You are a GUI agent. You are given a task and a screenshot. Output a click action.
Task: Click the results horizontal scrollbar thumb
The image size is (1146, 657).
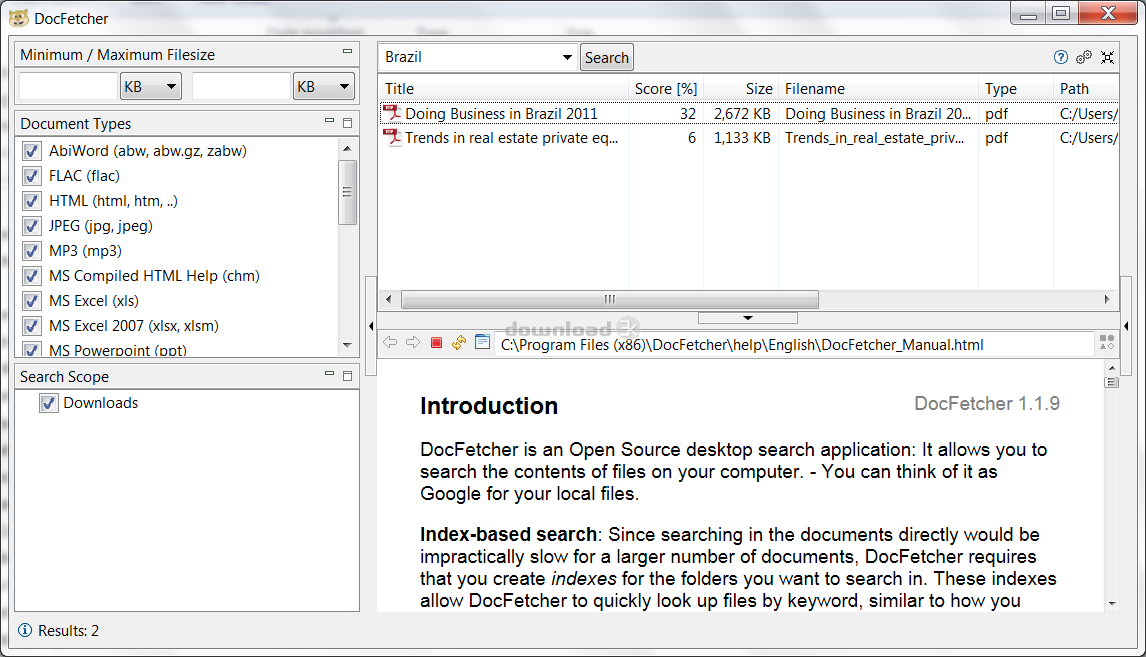[x=609, y=299]
